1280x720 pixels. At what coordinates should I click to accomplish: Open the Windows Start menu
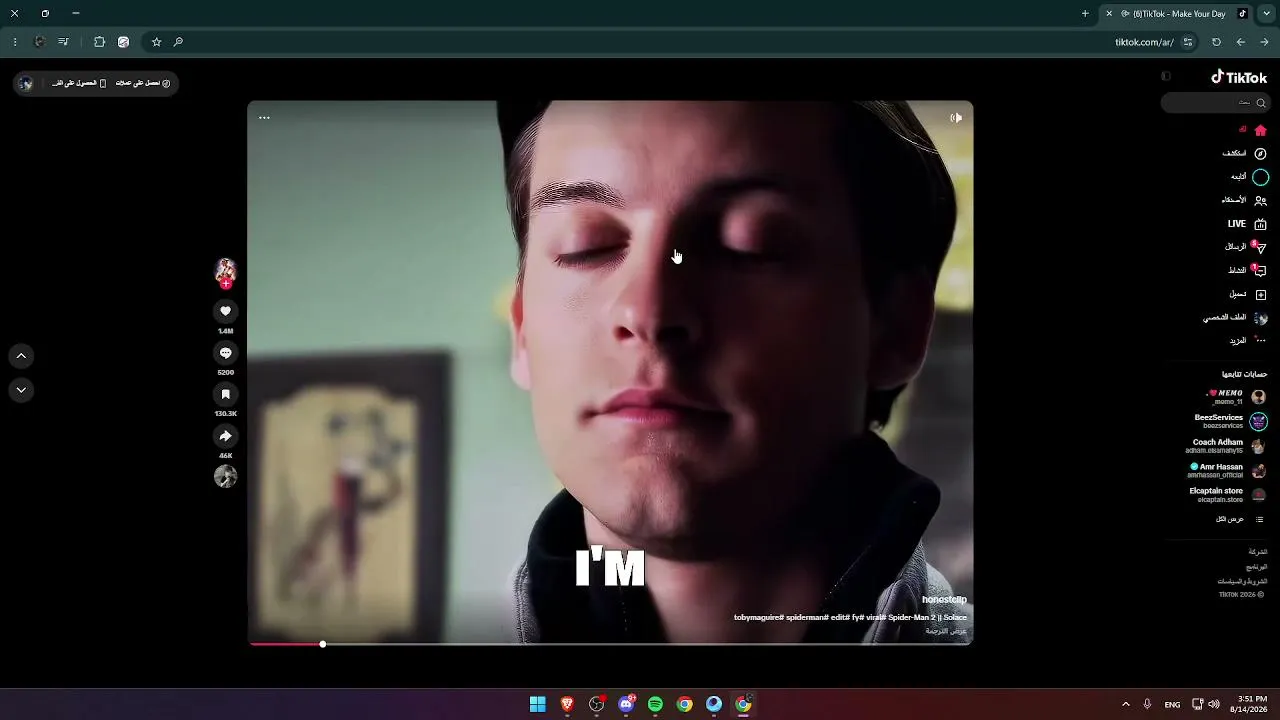[538, 704]
